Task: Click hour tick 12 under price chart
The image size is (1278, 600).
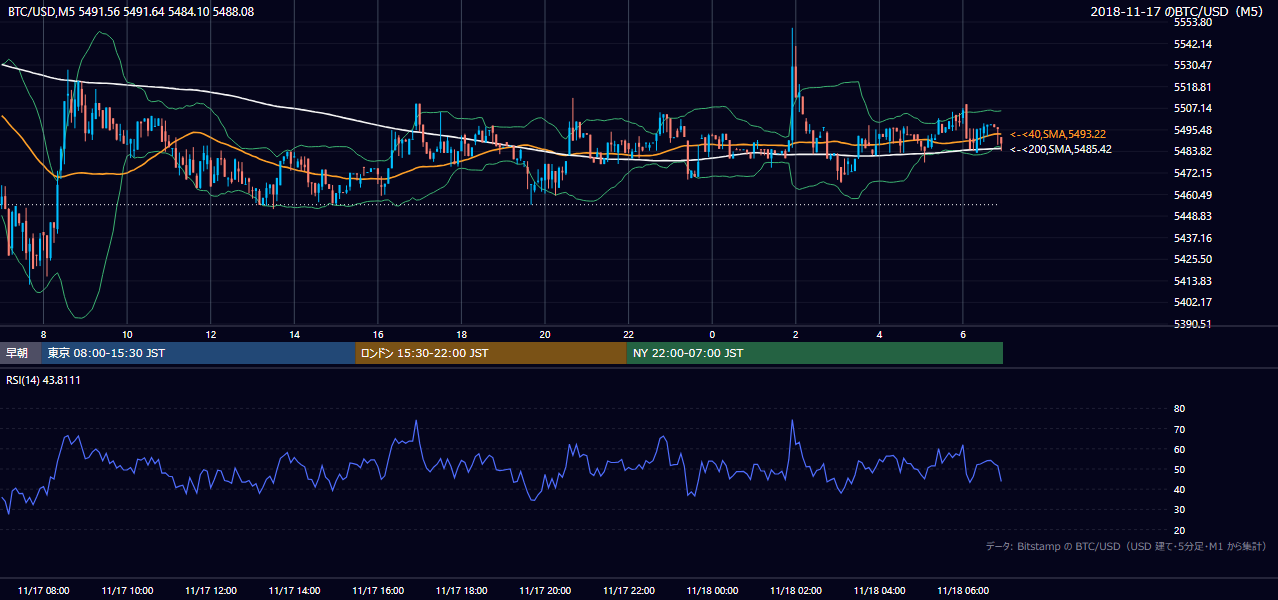Action: tap(211, 334)
